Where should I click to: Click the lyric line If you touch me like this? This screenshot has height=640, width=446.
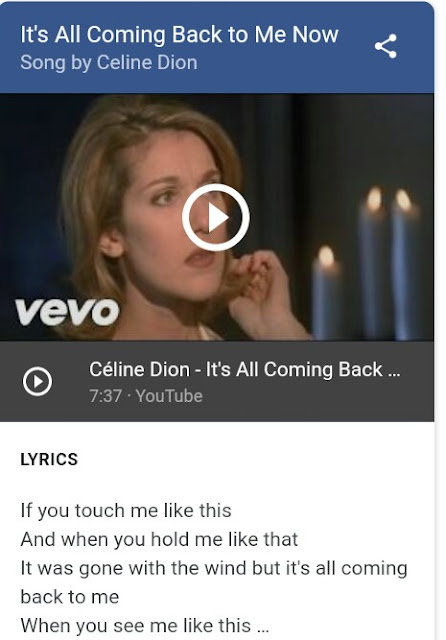[126, 511]
